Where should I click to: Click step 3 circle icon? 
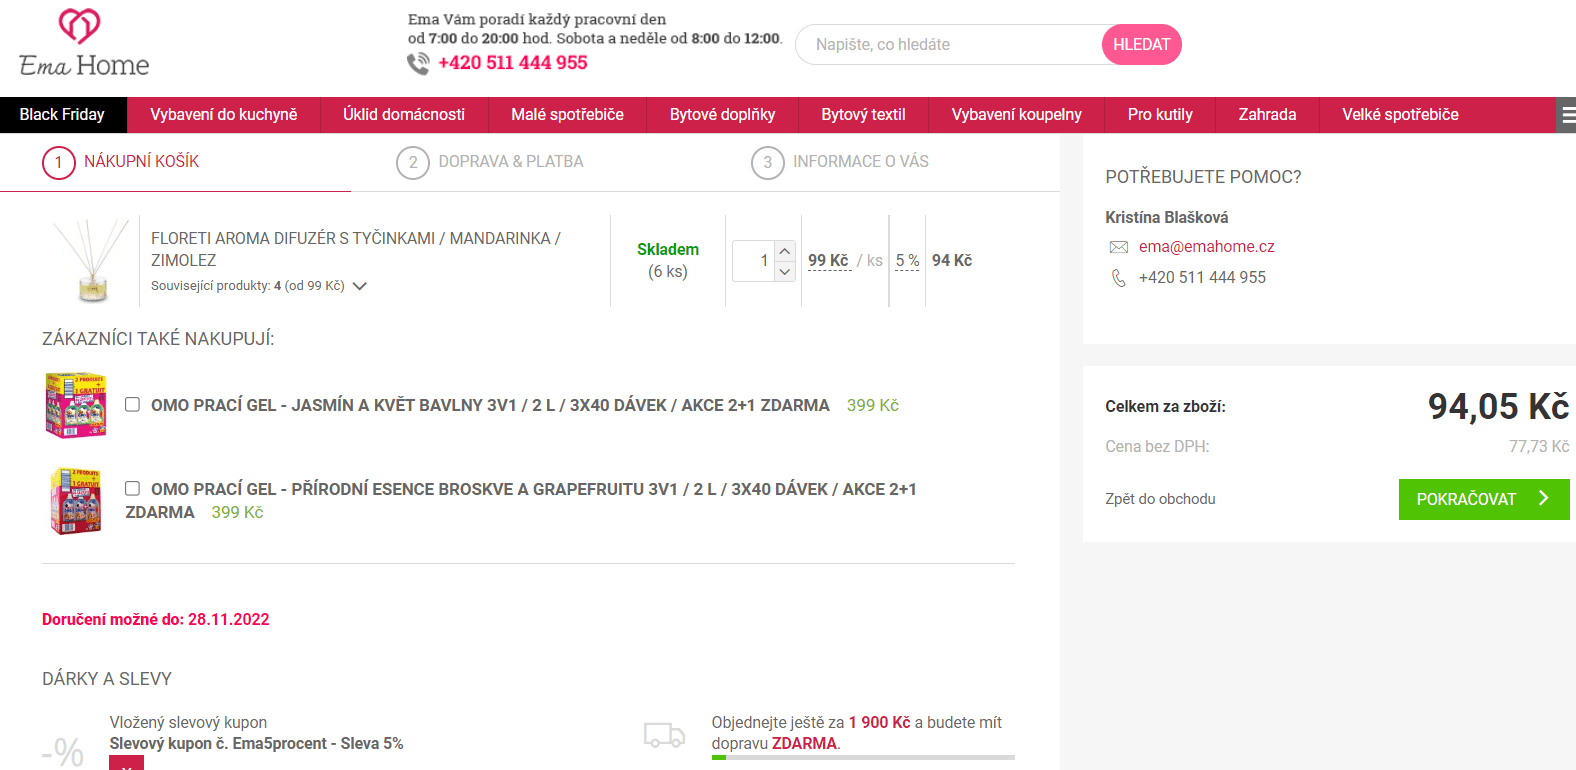coord(768,163)
